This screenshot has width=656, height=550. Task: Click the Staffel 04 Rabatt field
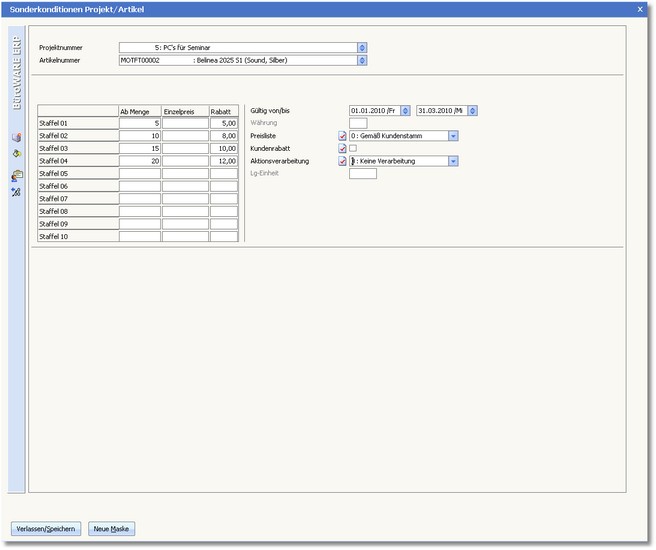pos(224,160)
